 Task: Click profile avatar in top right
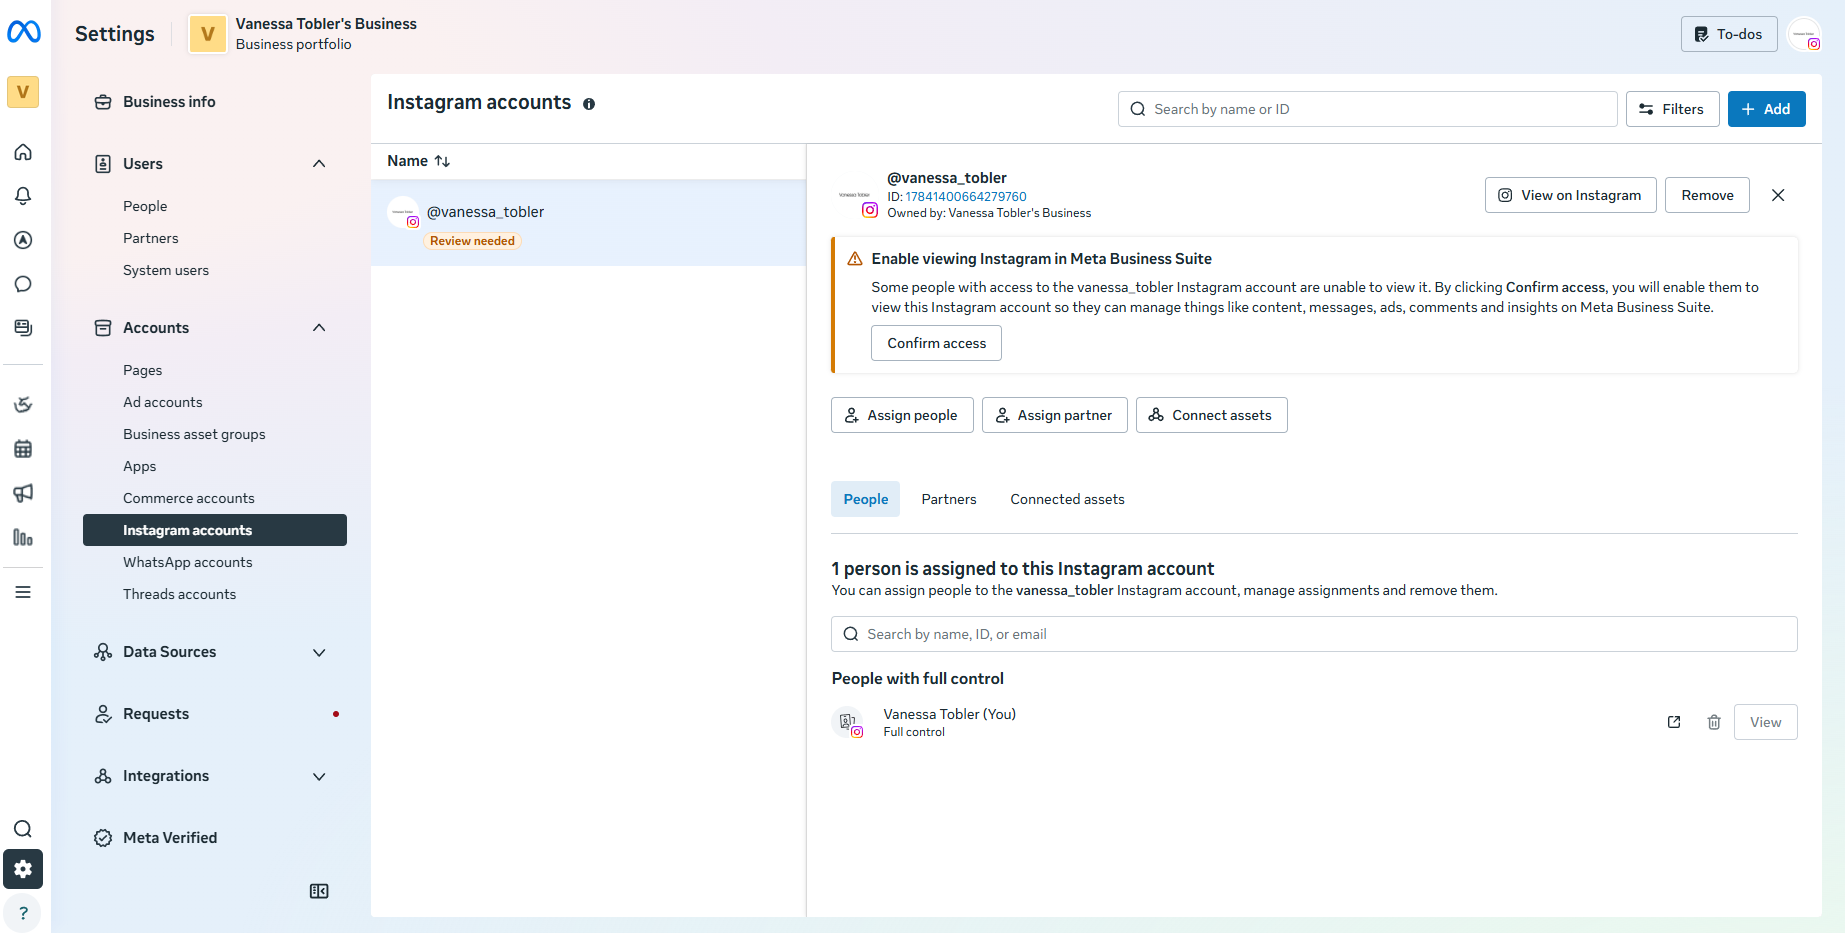pos(1805,35)
